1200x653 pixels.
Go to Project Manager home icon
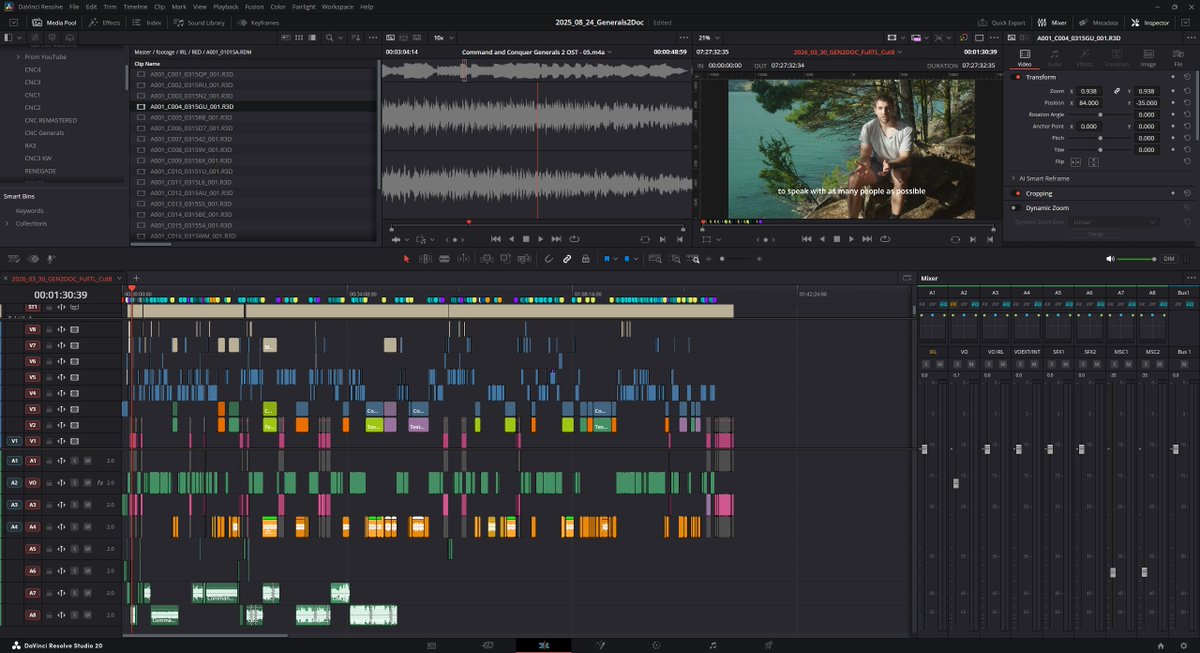point(1159,645)
